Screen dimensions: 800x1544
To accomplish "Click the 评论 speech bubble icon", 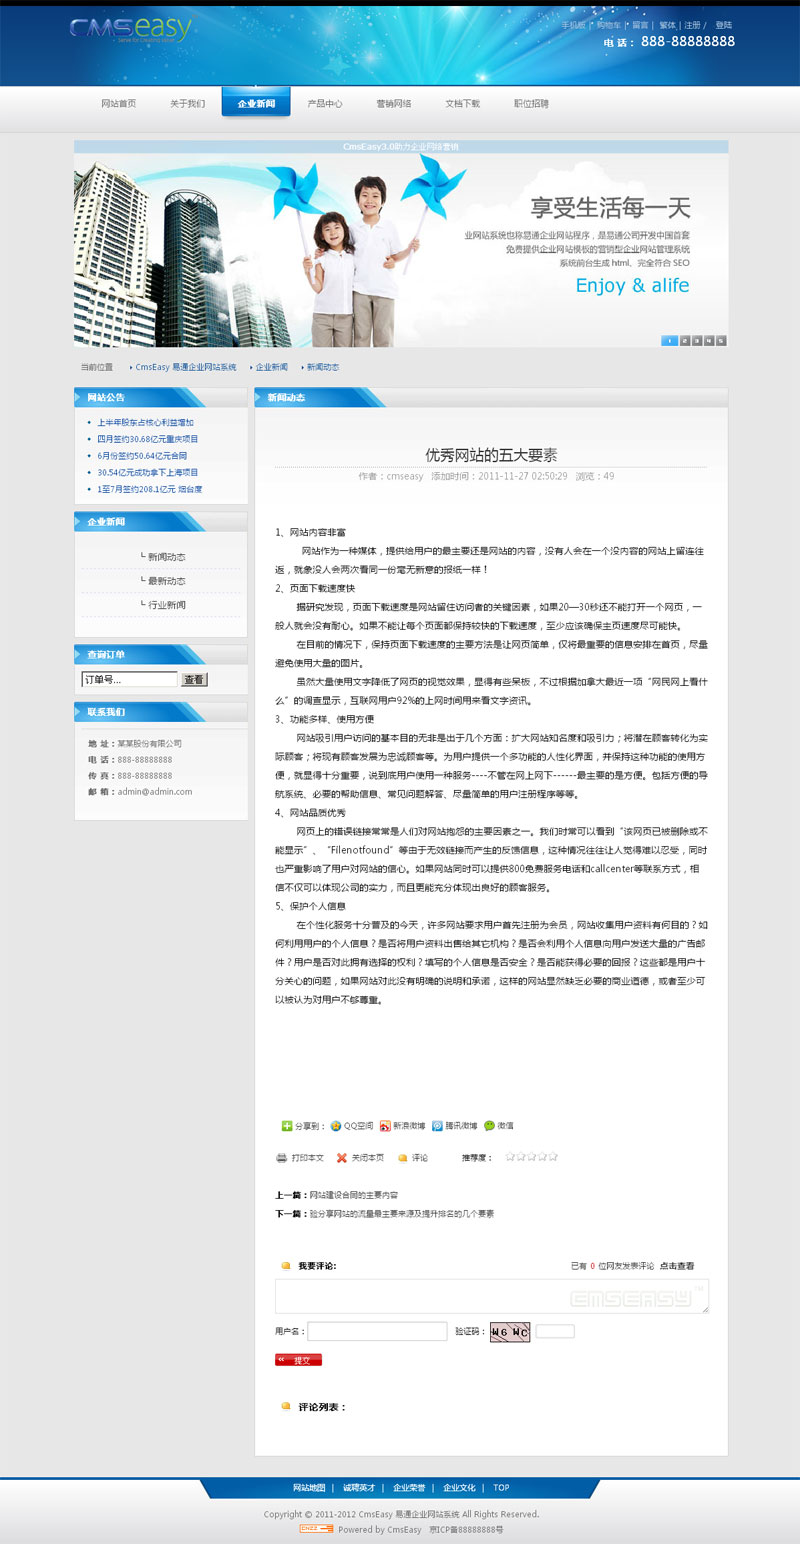I will point(403,1158).
